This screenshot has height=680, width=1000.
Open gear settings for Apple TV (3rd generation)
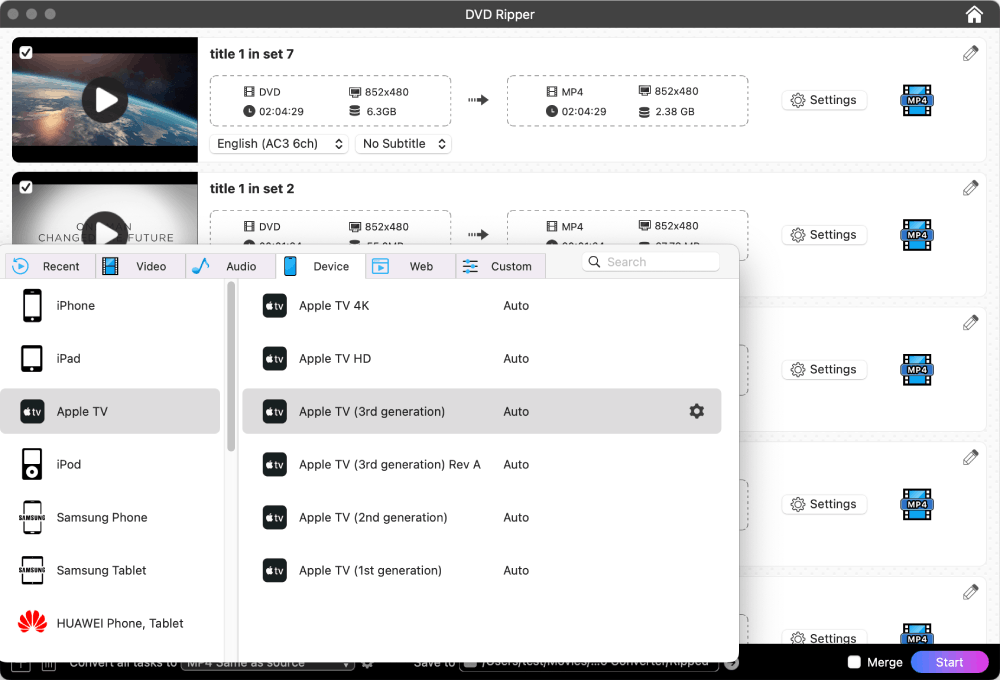coord(697,411)
